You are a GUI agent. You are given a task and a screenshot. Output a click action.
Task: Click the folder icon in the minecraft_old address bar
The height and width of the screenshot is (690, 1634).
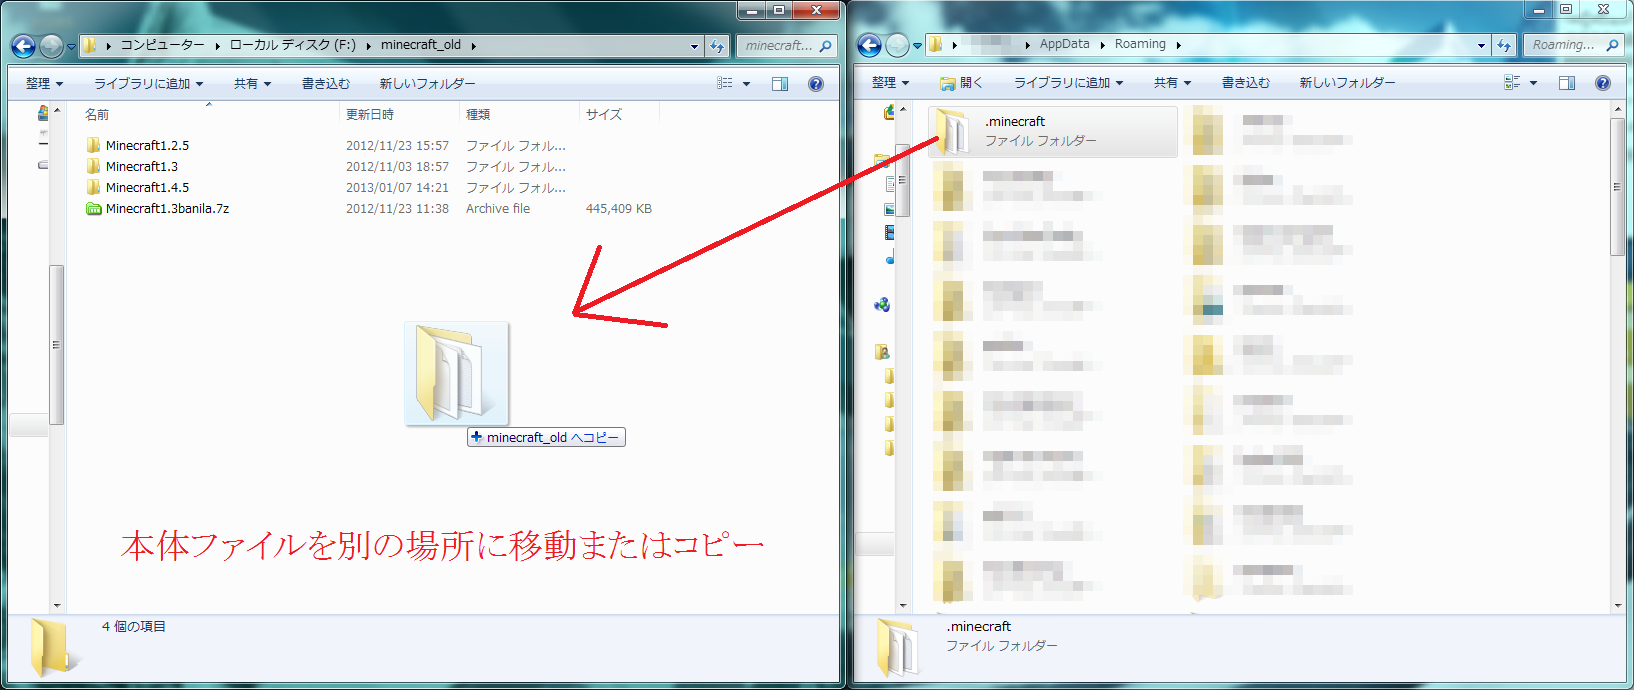[x=89, y=46]
